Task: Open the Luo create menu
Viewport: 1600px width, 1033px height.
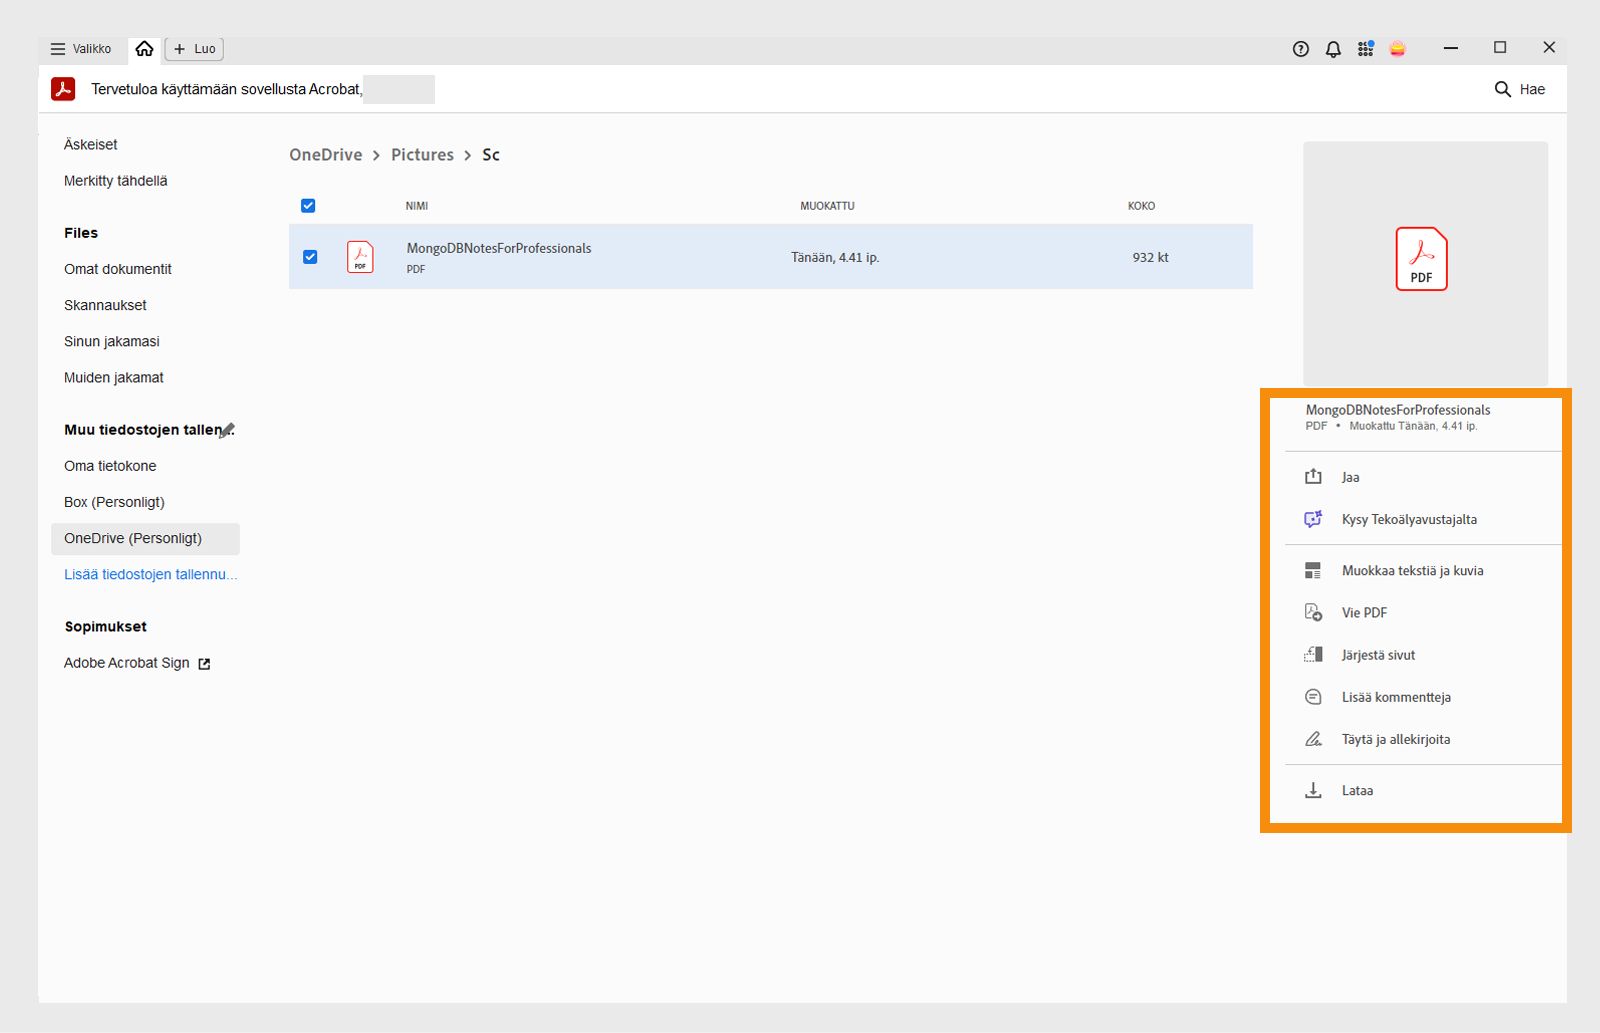Action: pyautogui.click(x=193, y=48)
